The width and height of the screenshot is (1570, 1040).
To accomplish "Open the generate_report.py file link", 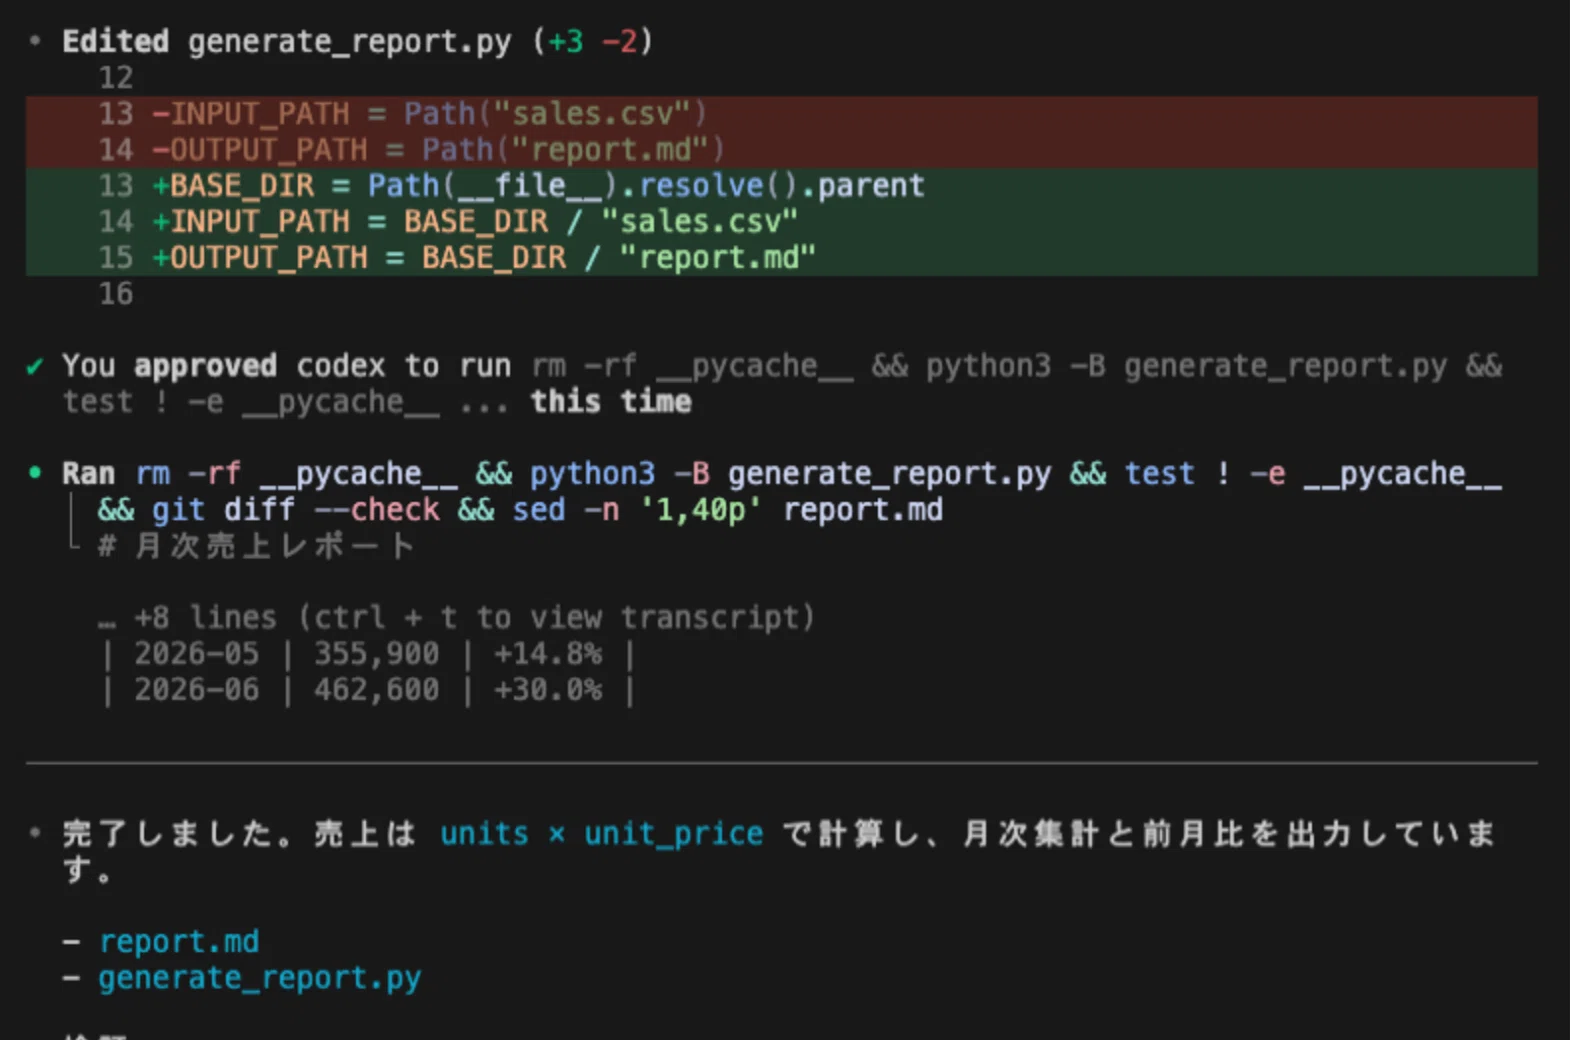I will pyautogui.click(x=260, y=977).
